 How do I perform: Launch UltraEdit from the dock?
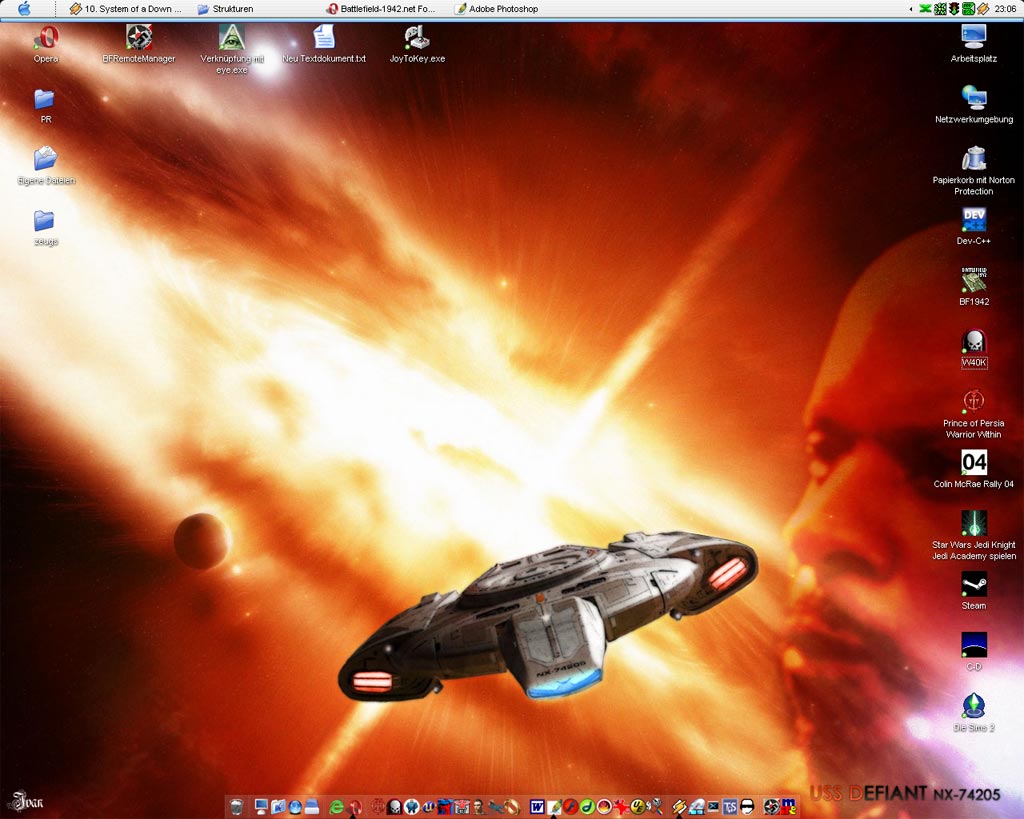[638, 807]
